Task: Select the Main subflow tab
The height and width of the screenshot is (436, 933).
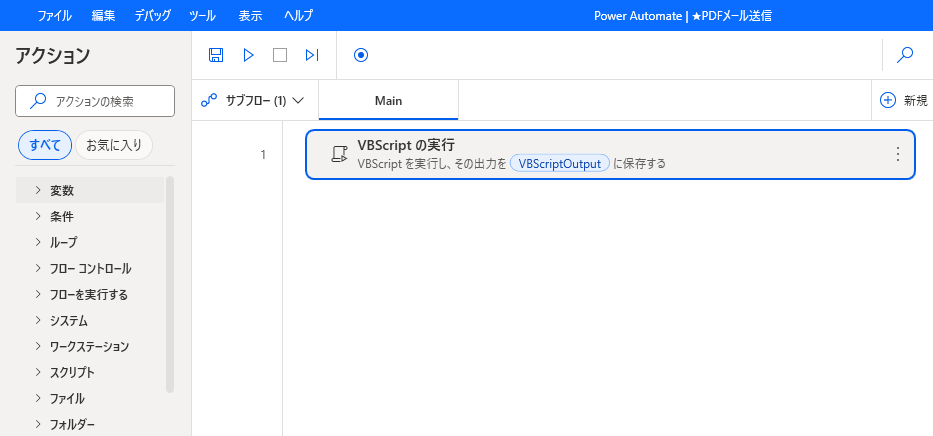Action: tap(388, 101)
